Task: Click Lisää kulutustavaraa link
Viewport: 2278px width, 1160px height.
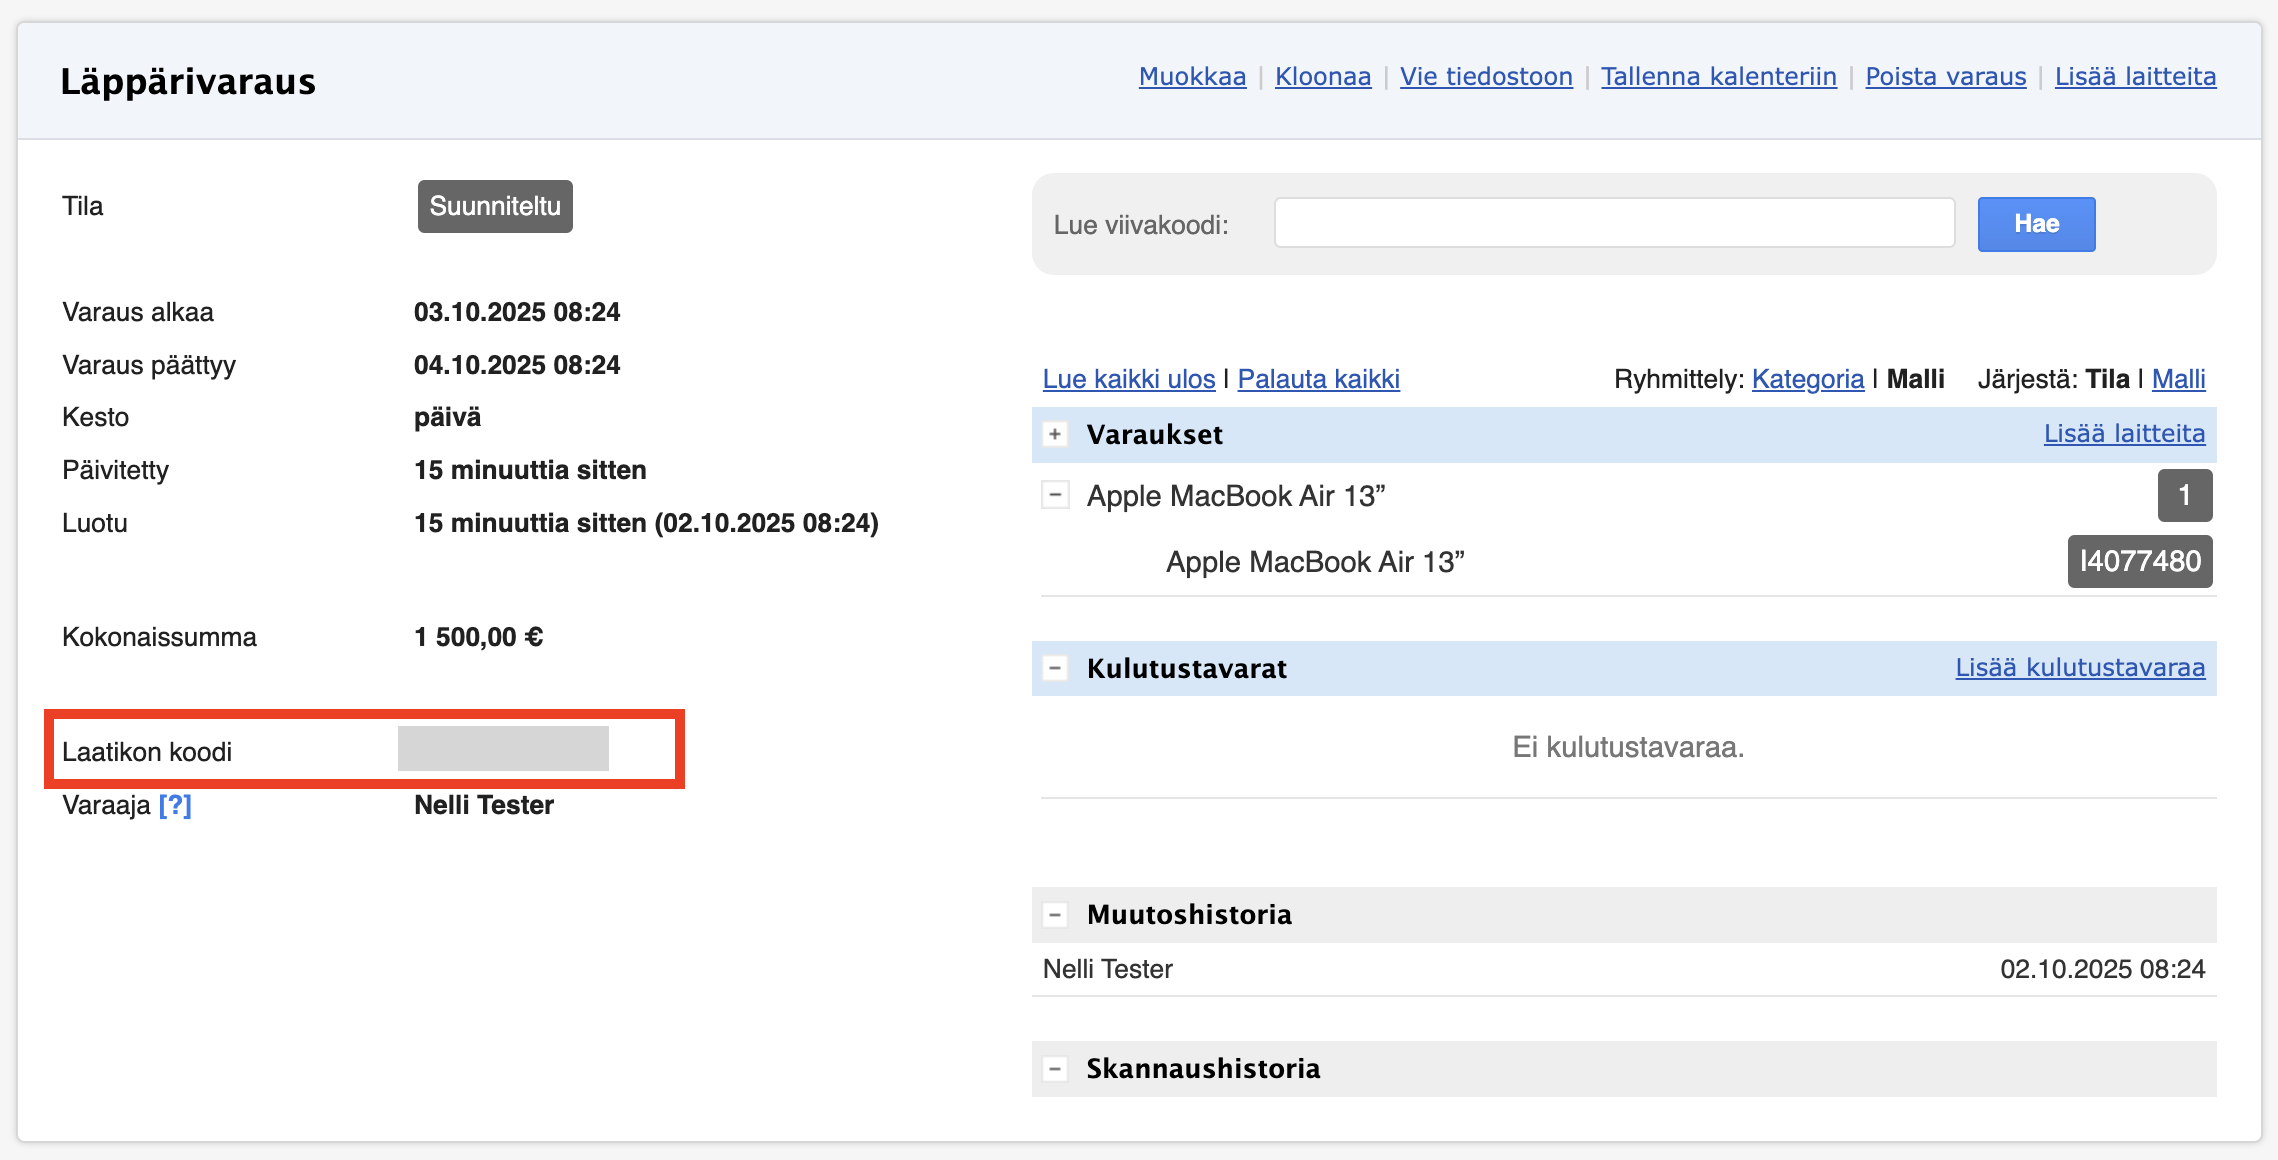Action: pyautogui.click(x=2079, y=668)
